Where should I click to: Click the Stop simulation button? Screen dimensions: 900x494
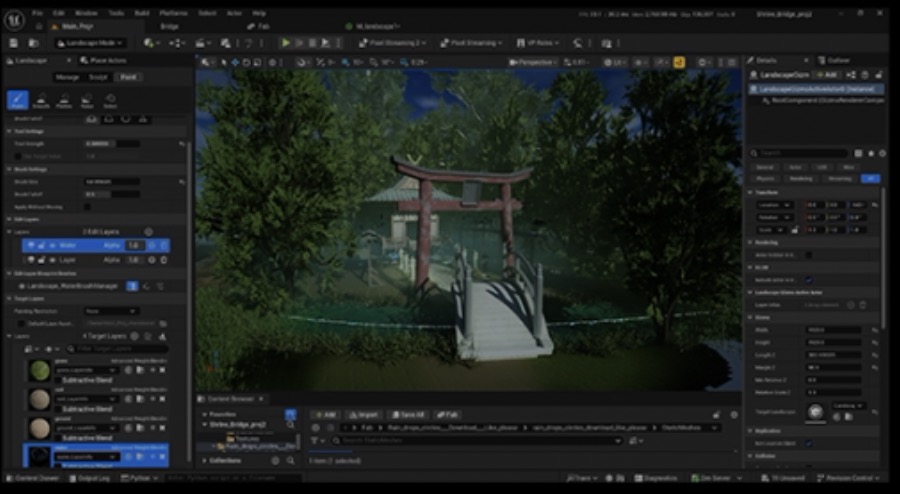click(x=312, y=43)
